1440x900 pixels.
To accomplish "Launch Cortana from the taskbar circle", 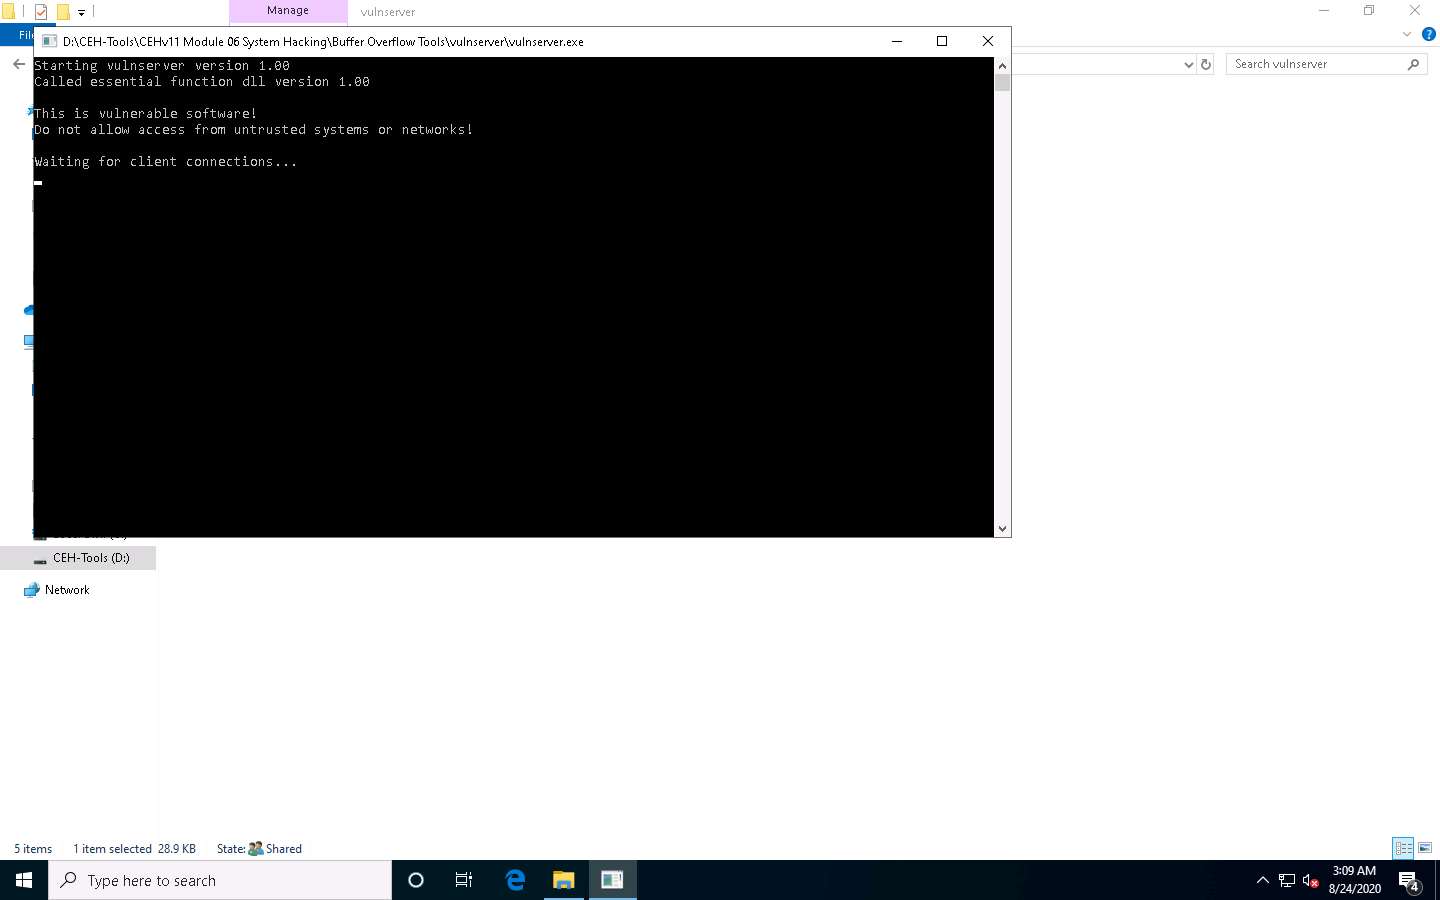I will (x=416, y=880).
